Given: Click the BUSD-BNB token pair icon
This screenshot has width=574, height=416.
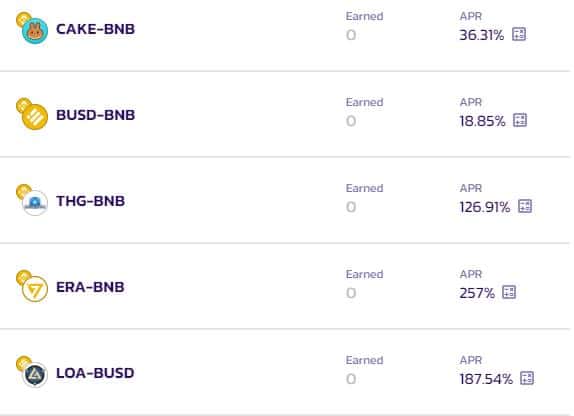Looking at the screenshot, I should (32, 114).
